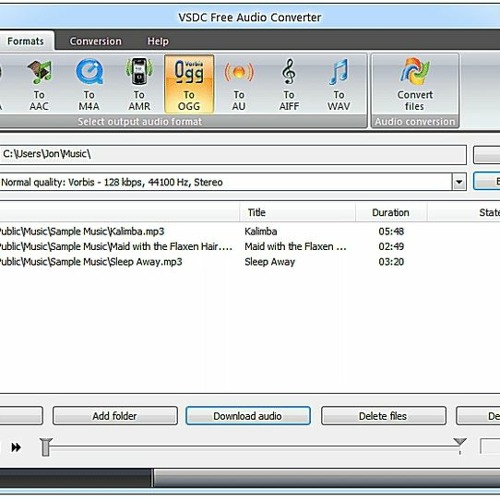Skip forward with the fast-forward control

pyautogui.click(x=16, y=447)
